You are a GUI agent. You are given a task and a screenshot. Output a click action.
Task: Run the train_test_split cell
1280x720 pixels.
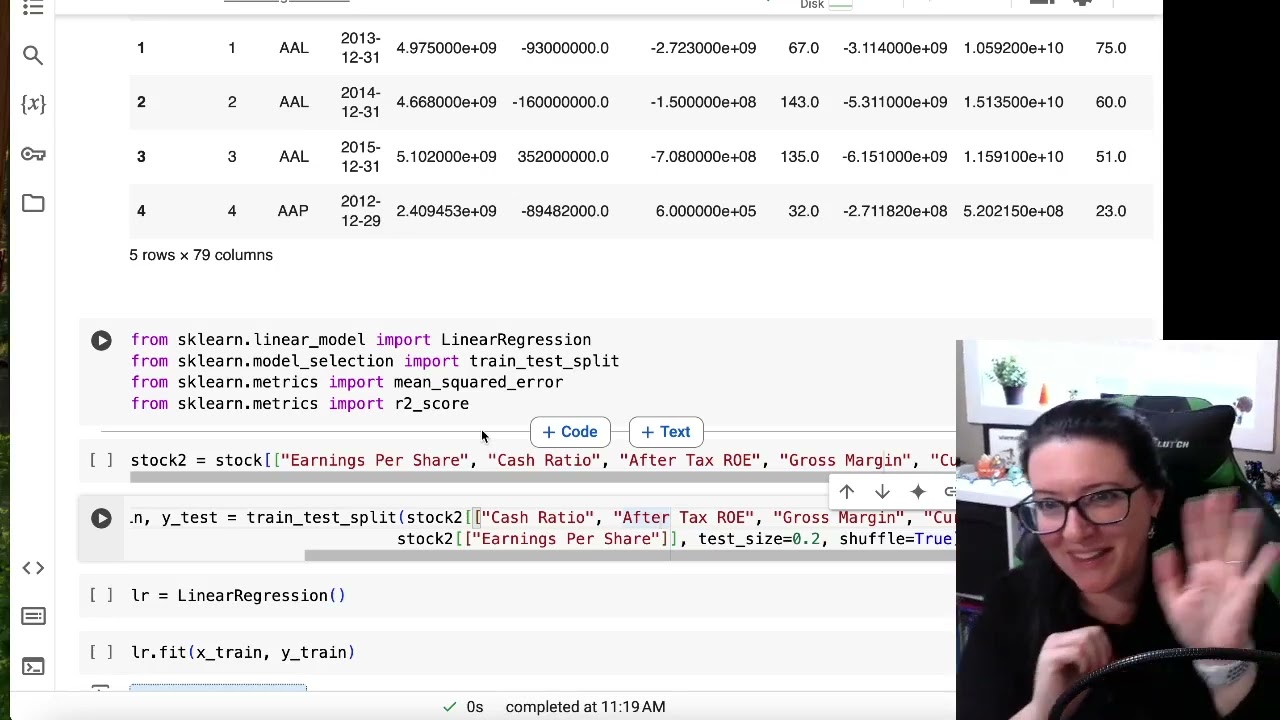pos(101,518)
